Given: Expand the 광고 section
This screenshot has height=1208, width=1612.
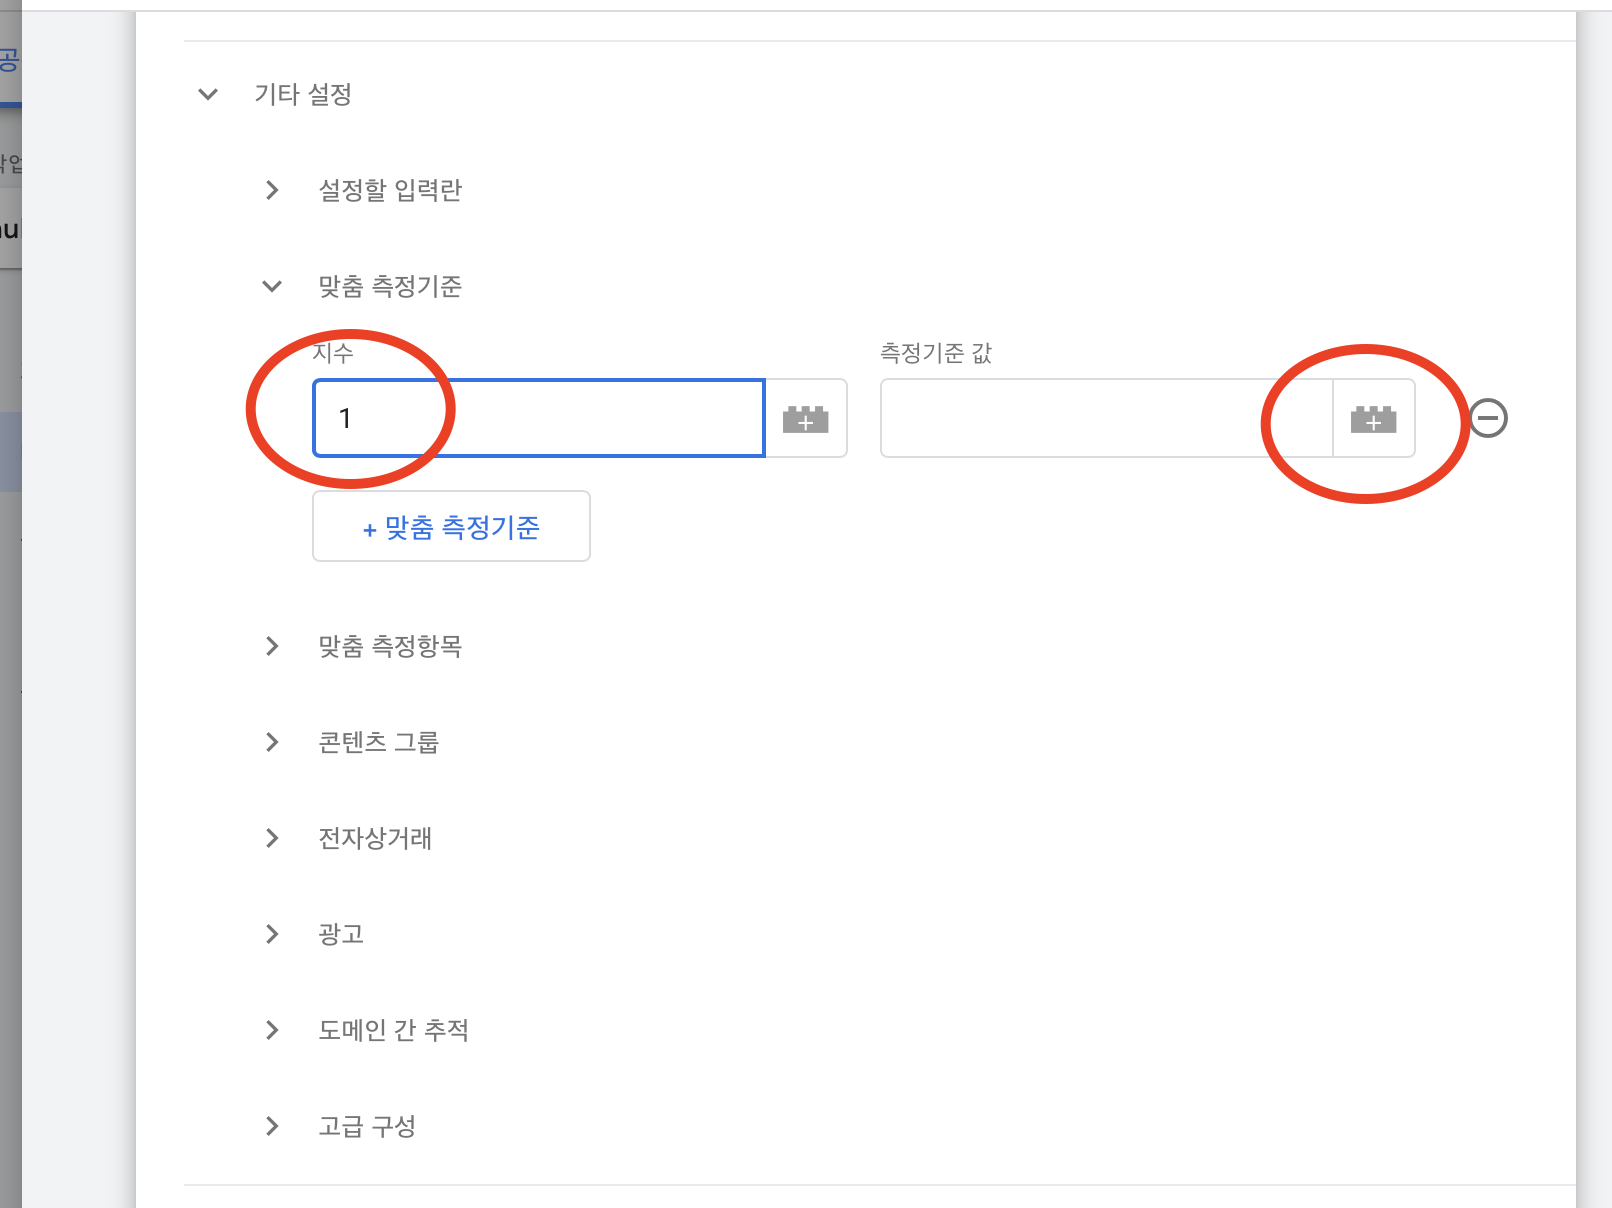Looking at the screenshot, I should tap(271, 934).
